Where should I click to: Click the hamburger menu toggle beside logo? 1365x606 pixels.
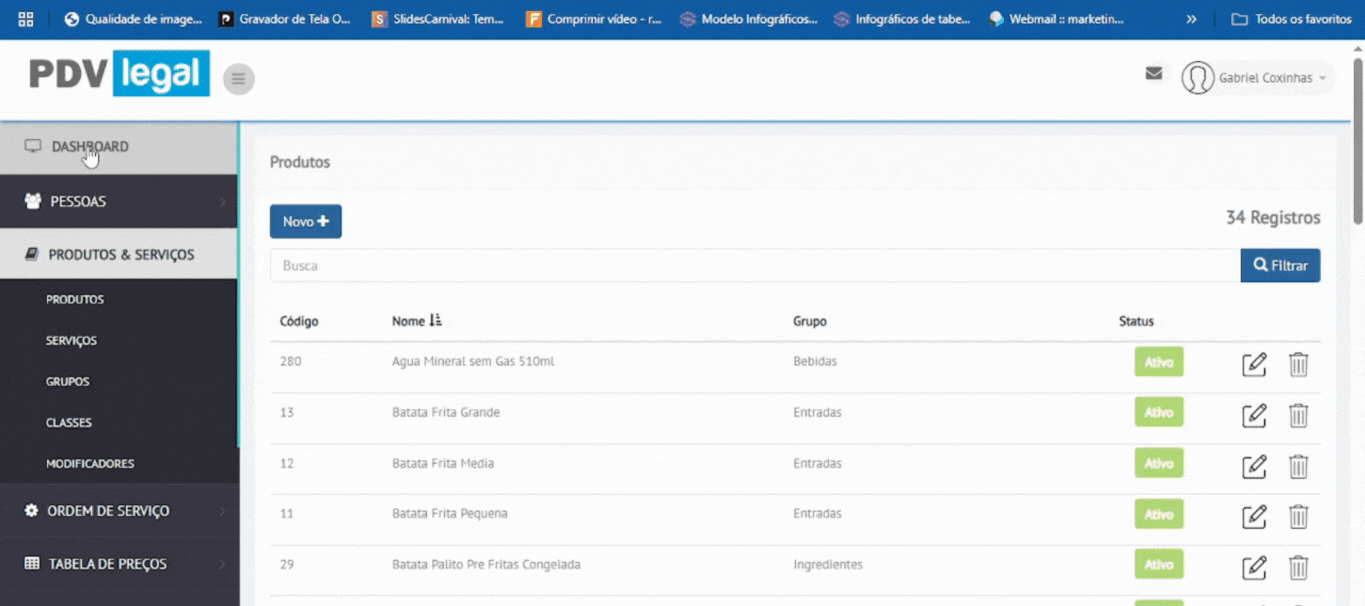(238, 79)
